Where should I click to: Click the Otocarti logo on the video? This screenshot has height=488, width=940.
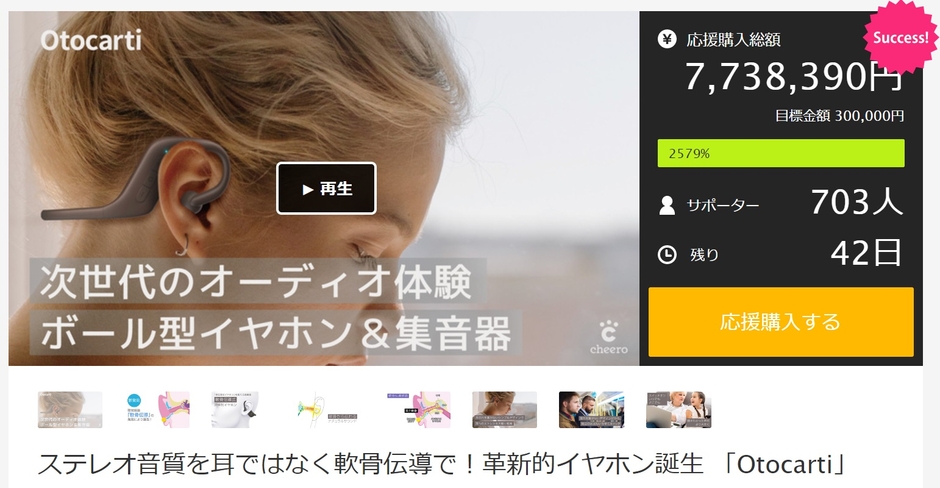(91, 40)
